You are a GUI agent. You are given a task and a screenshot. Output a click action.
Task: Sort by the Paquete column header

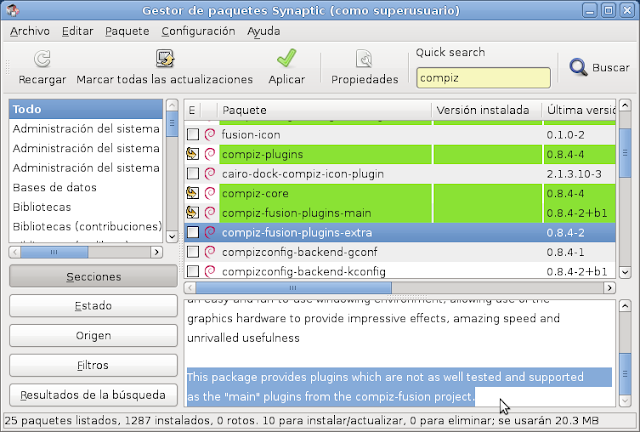tap(325, 110)
